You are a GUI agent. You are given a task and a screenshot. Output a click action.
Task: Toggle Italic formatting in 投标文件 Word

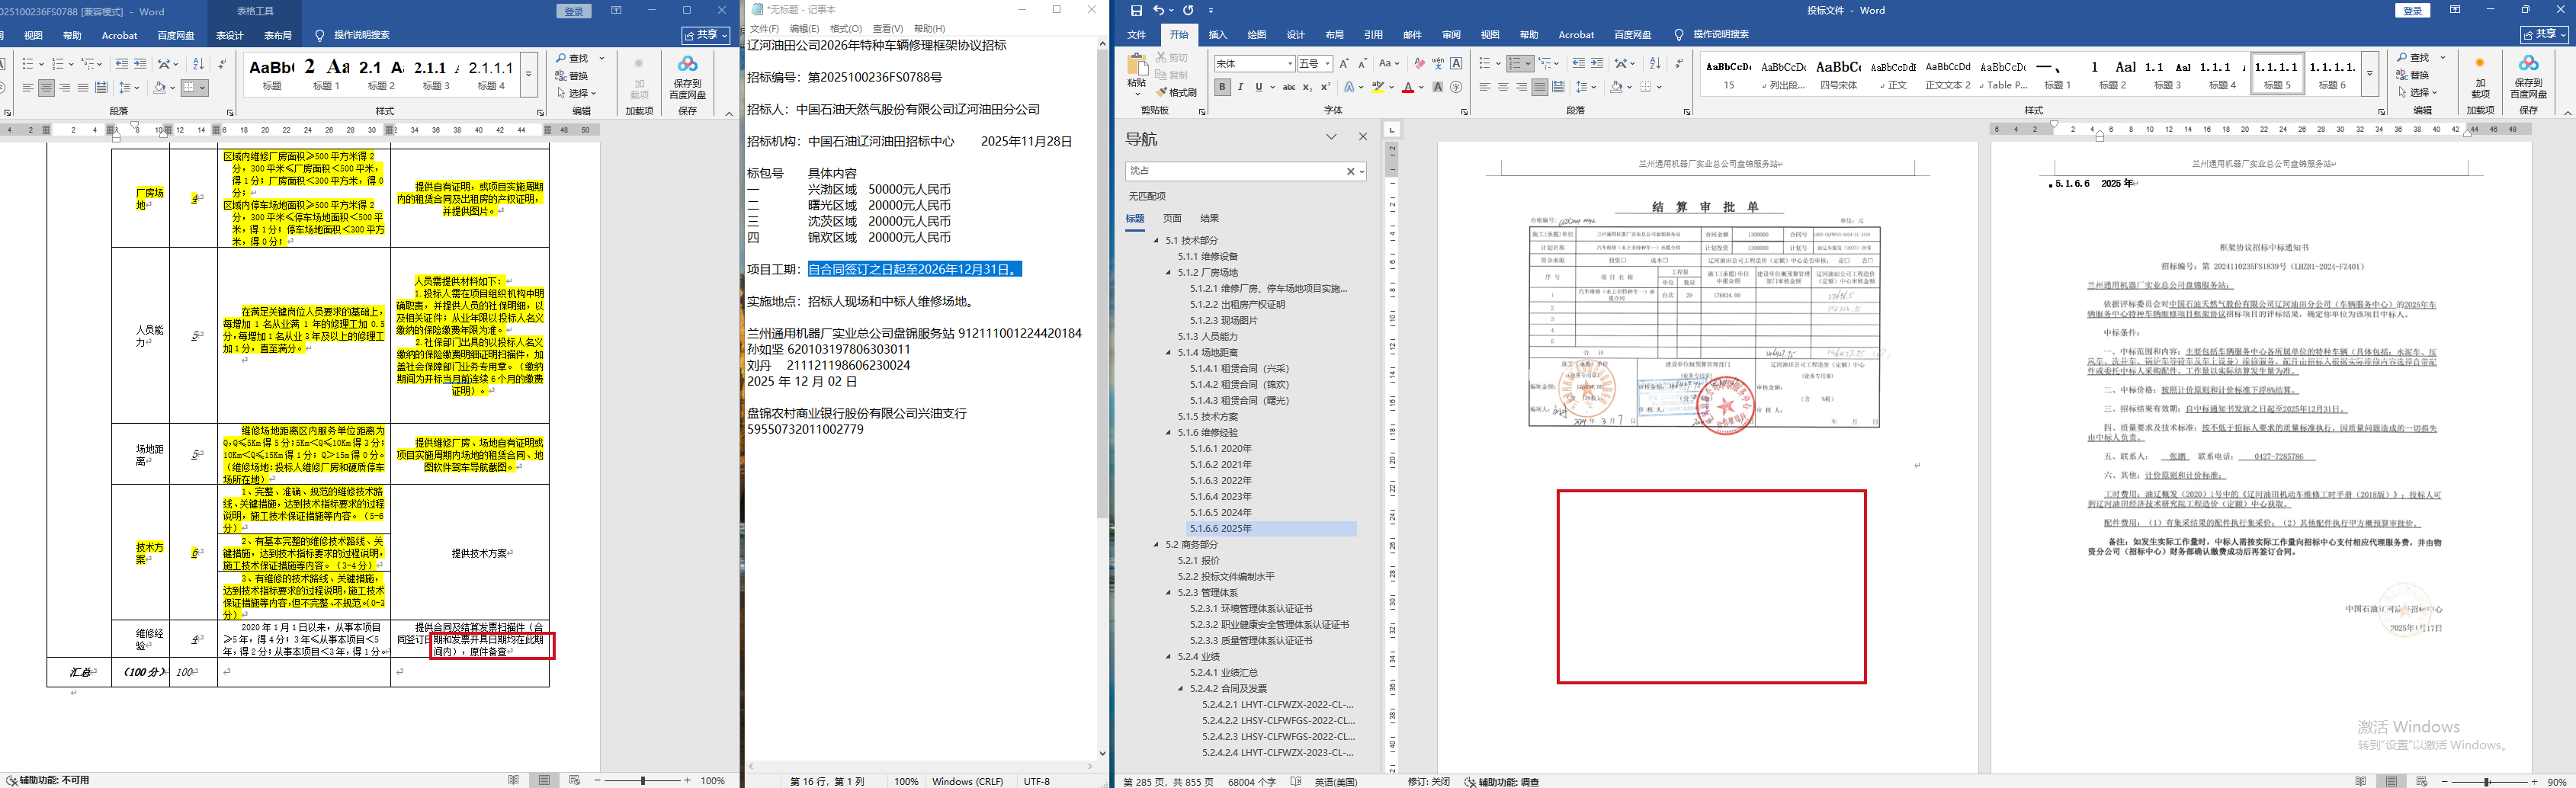pos(1240,87)
